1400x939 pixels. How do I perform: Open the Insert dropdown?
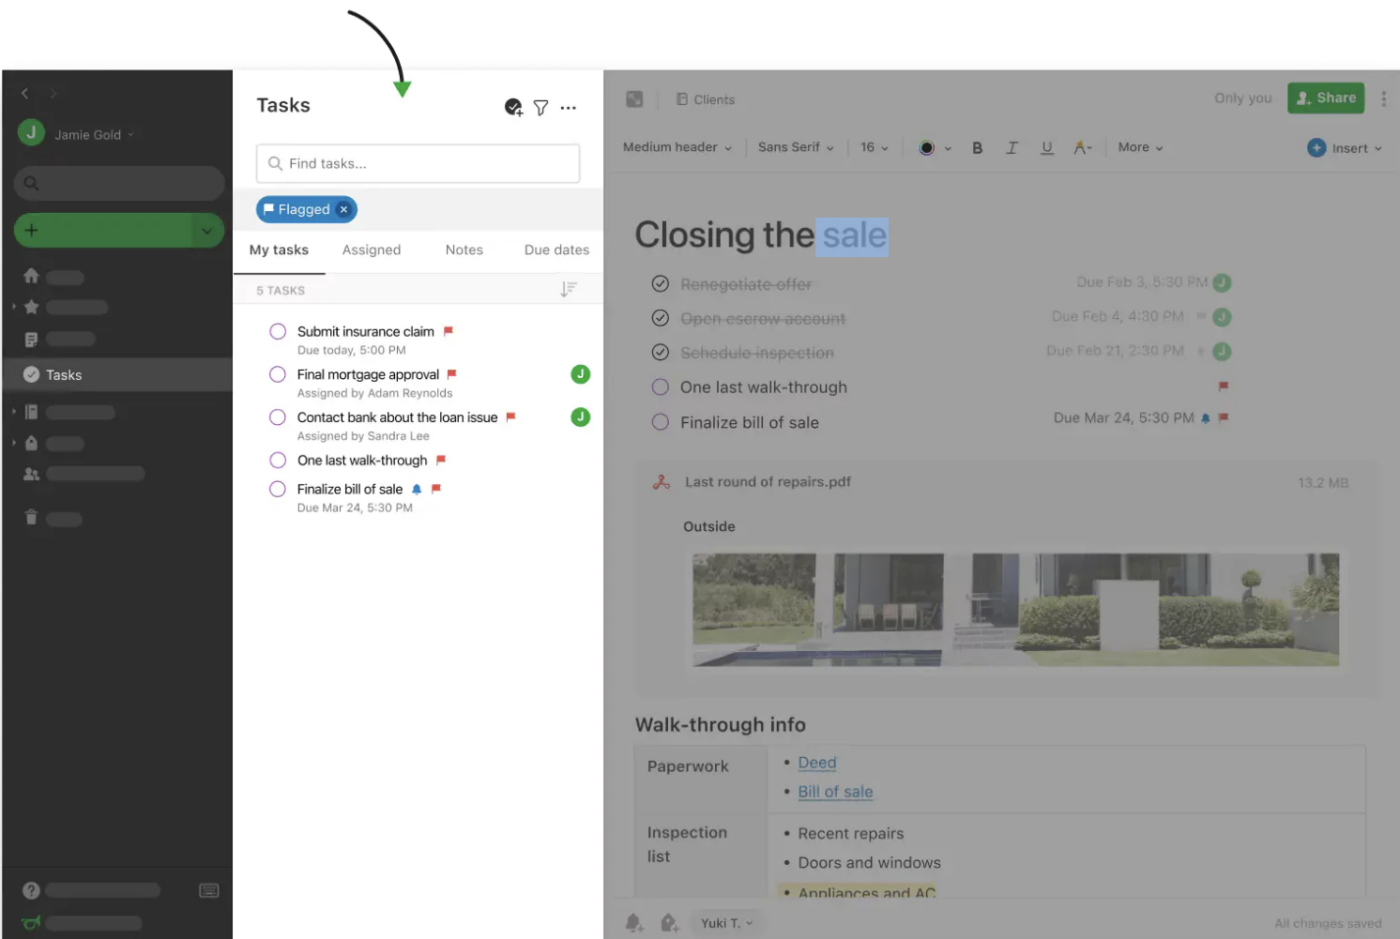point(1344,147)
